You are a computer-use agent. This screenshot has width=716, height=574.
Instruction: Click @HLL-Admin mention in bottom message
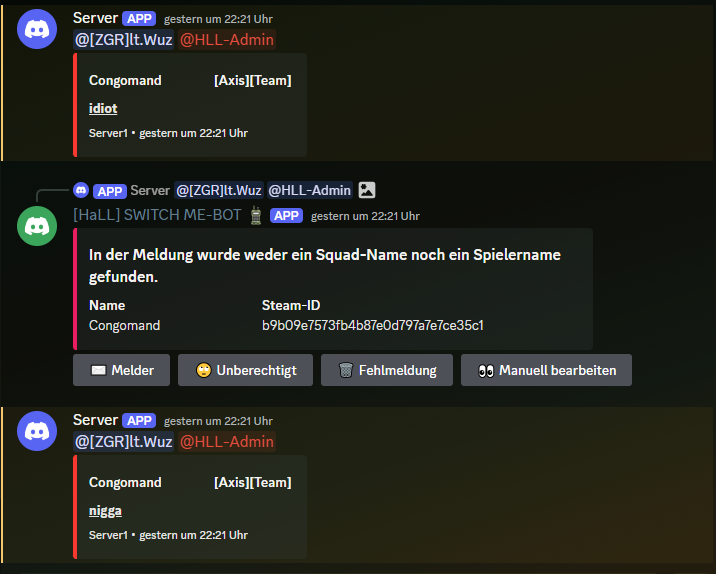tap(227, 442)
